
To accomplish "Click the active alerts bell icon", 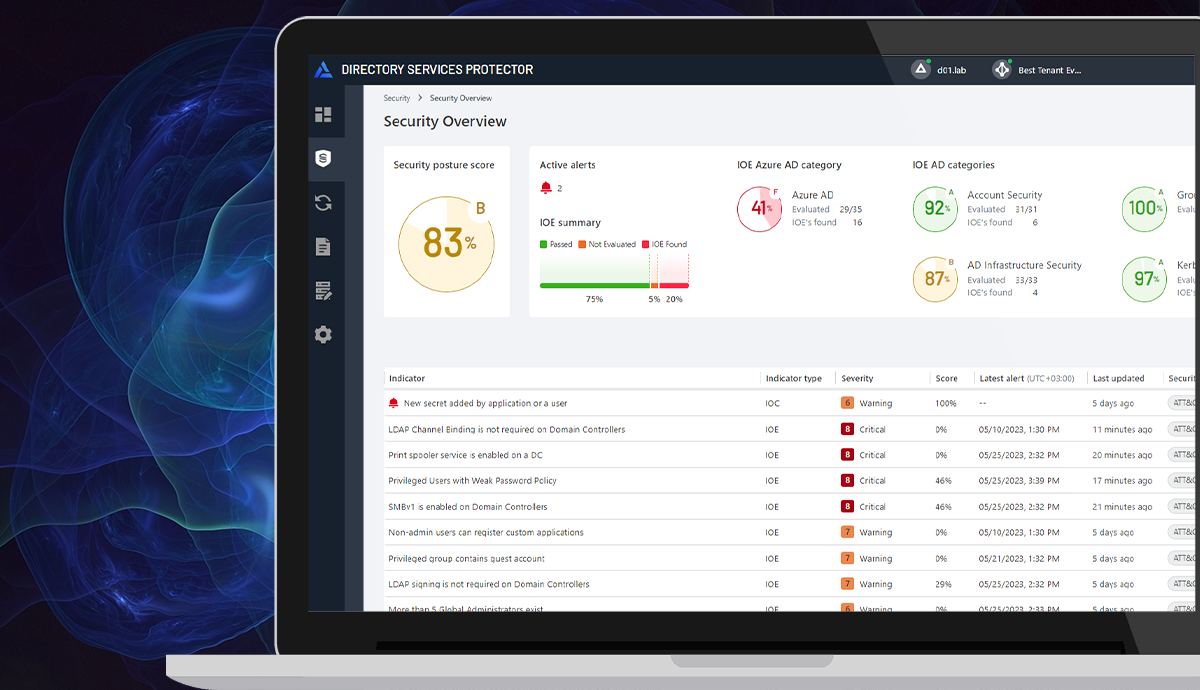I will click(x=545, y=187).
